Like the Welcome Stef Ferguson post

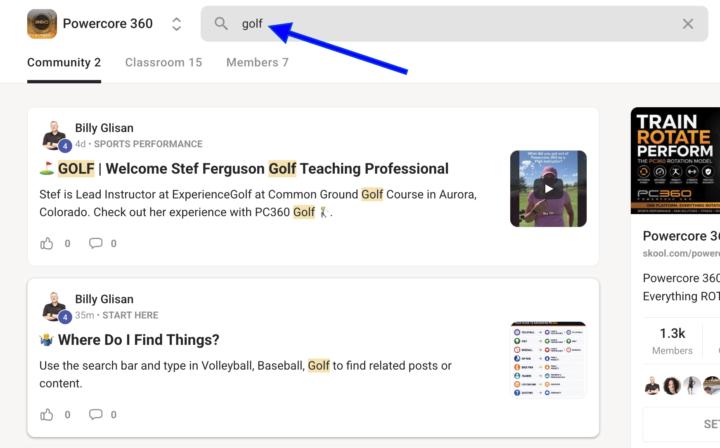coord(47,243)
